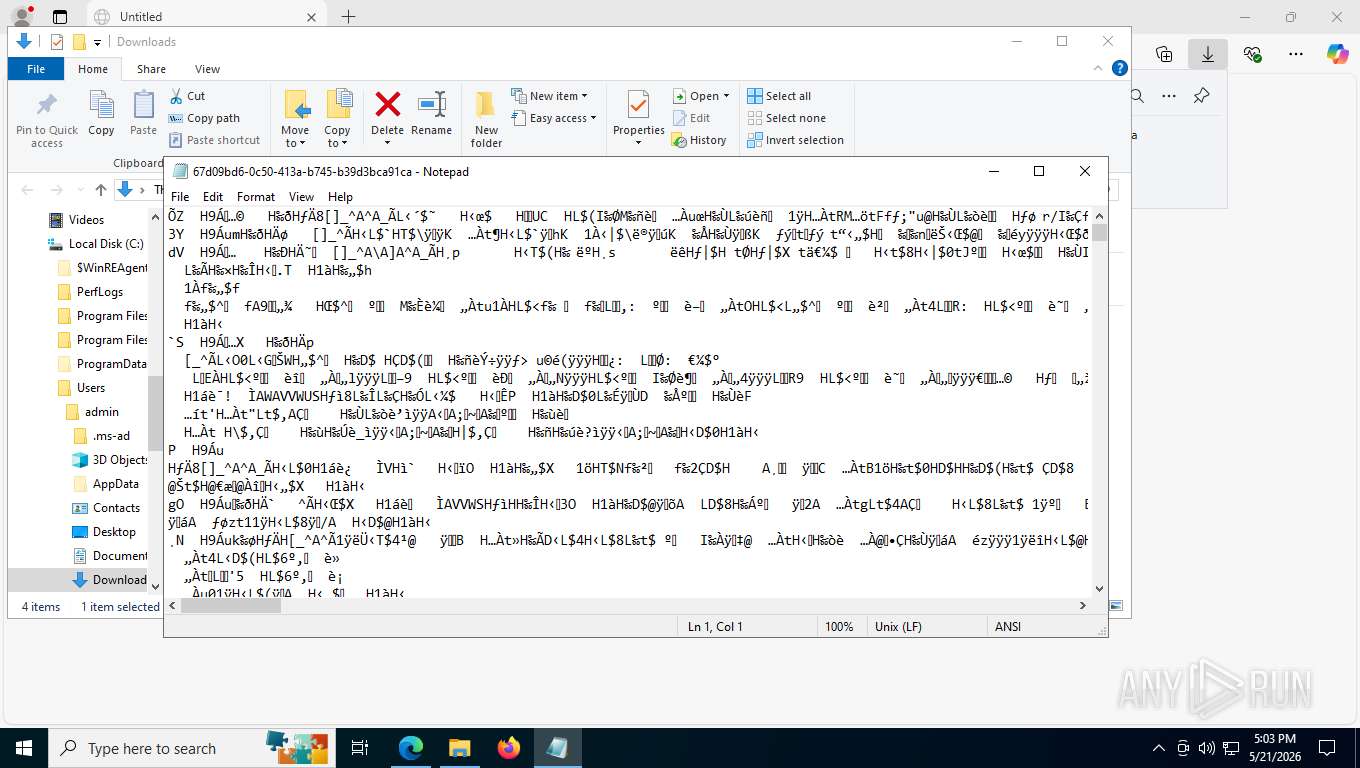The height and width of the screenshot is (768, 1360).
Task: Open File Explorer from the taskbar
Action: click(x=459, y=748)
